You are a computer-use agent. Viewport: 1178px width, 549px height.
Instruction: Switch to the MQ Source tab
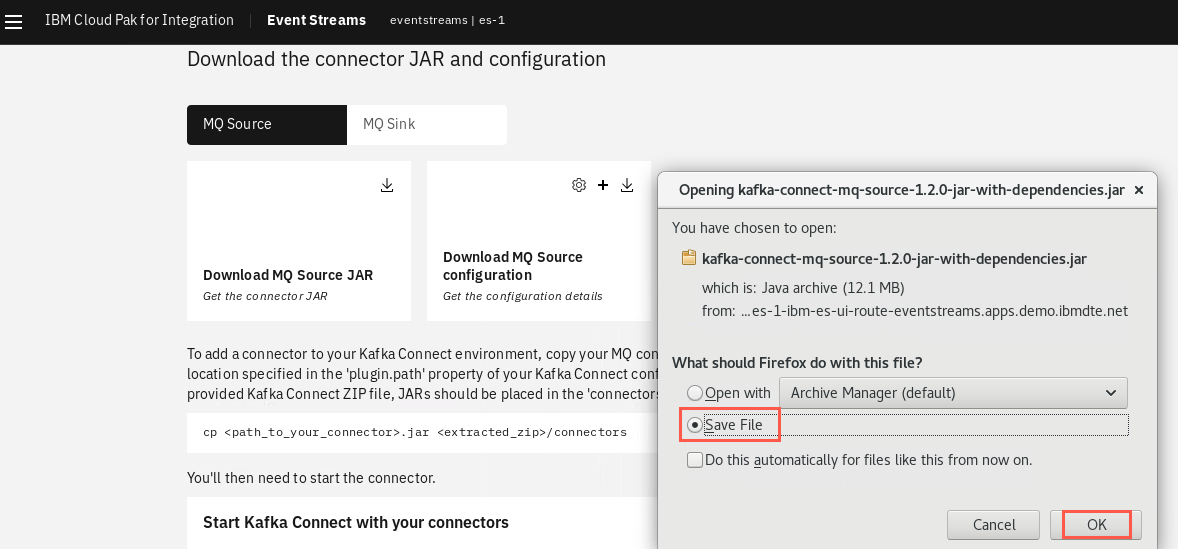pyautogui.click(x=267, y=125)
